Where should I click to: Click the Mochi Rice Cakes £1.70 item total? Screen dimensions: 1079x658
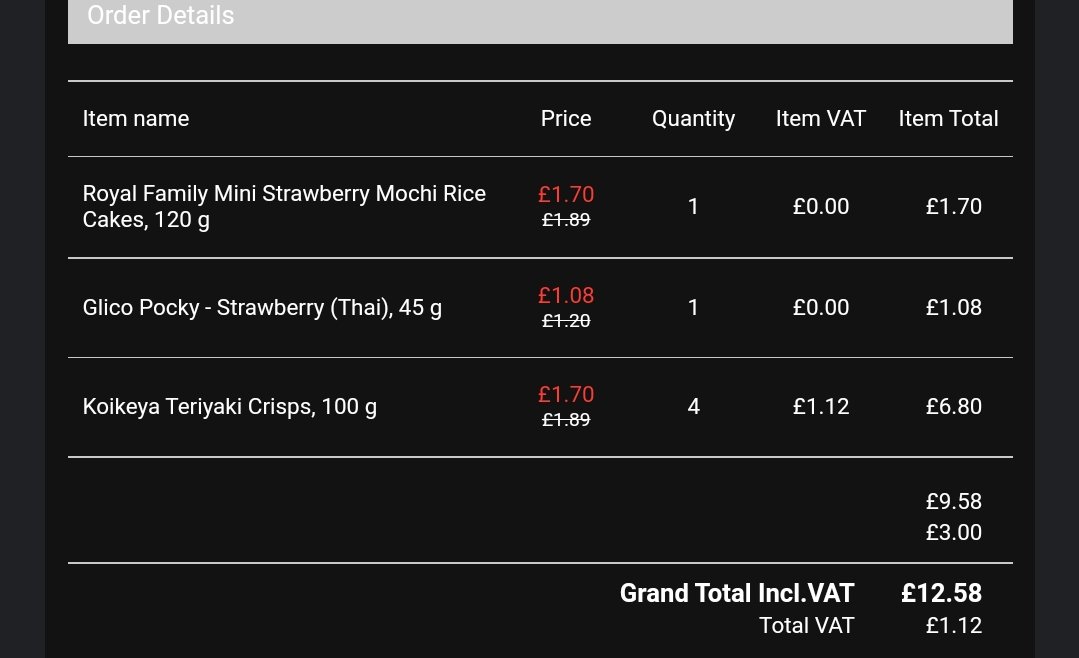point(954,207)
